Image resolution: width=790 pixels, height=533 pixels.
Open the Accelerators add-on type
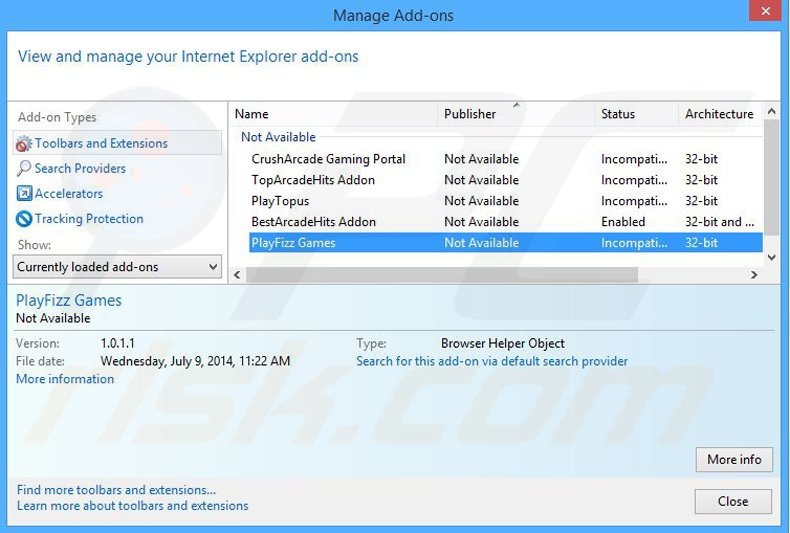click(69, 193)
